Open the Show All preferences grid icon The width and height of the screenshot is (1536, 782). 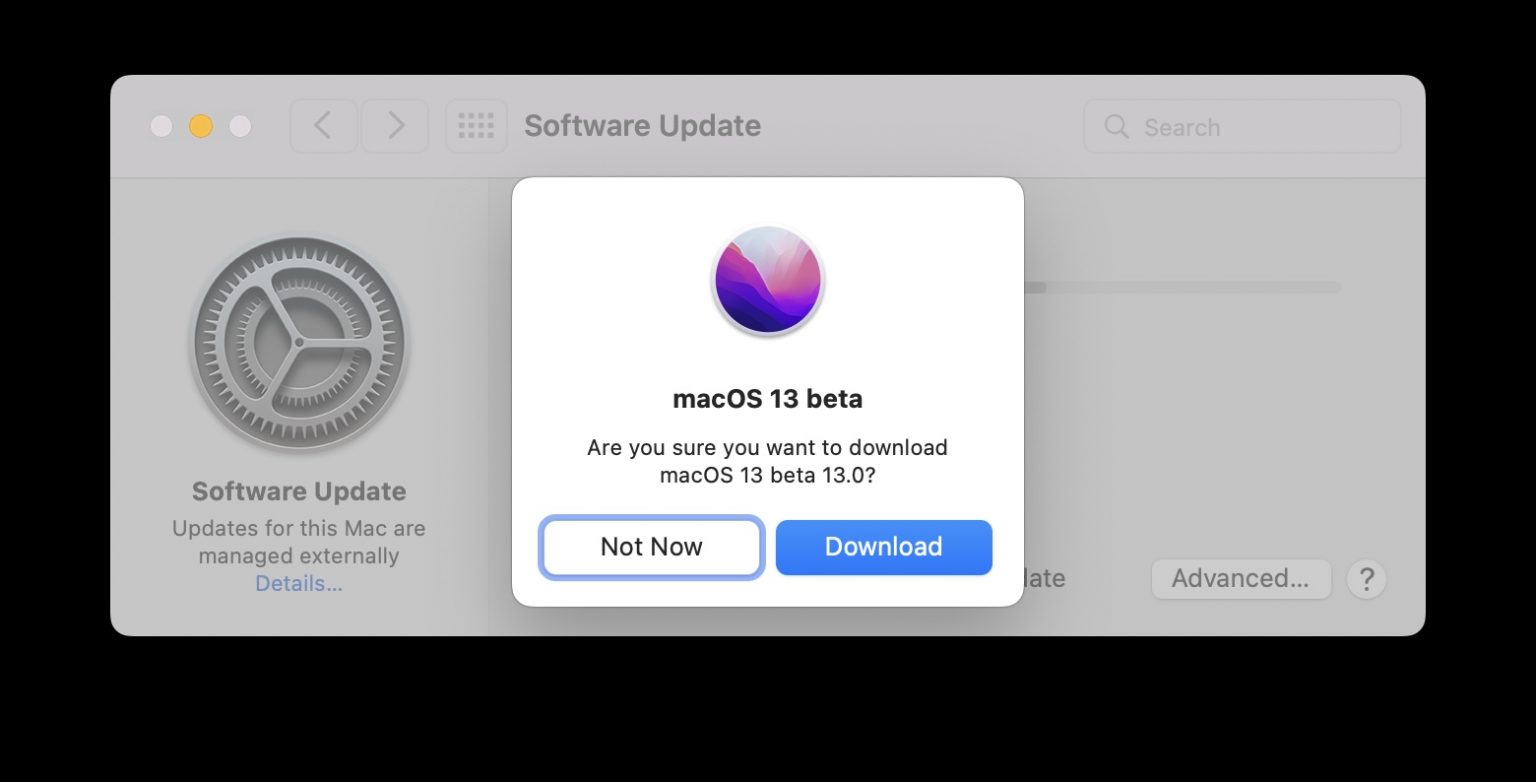tap(476, 126)
